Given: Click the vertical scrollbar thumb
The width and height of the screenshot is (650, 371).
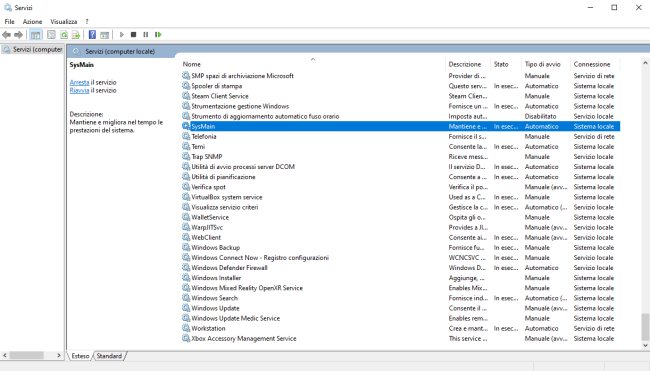Looking at the screenshot, I should coord(645,327).
